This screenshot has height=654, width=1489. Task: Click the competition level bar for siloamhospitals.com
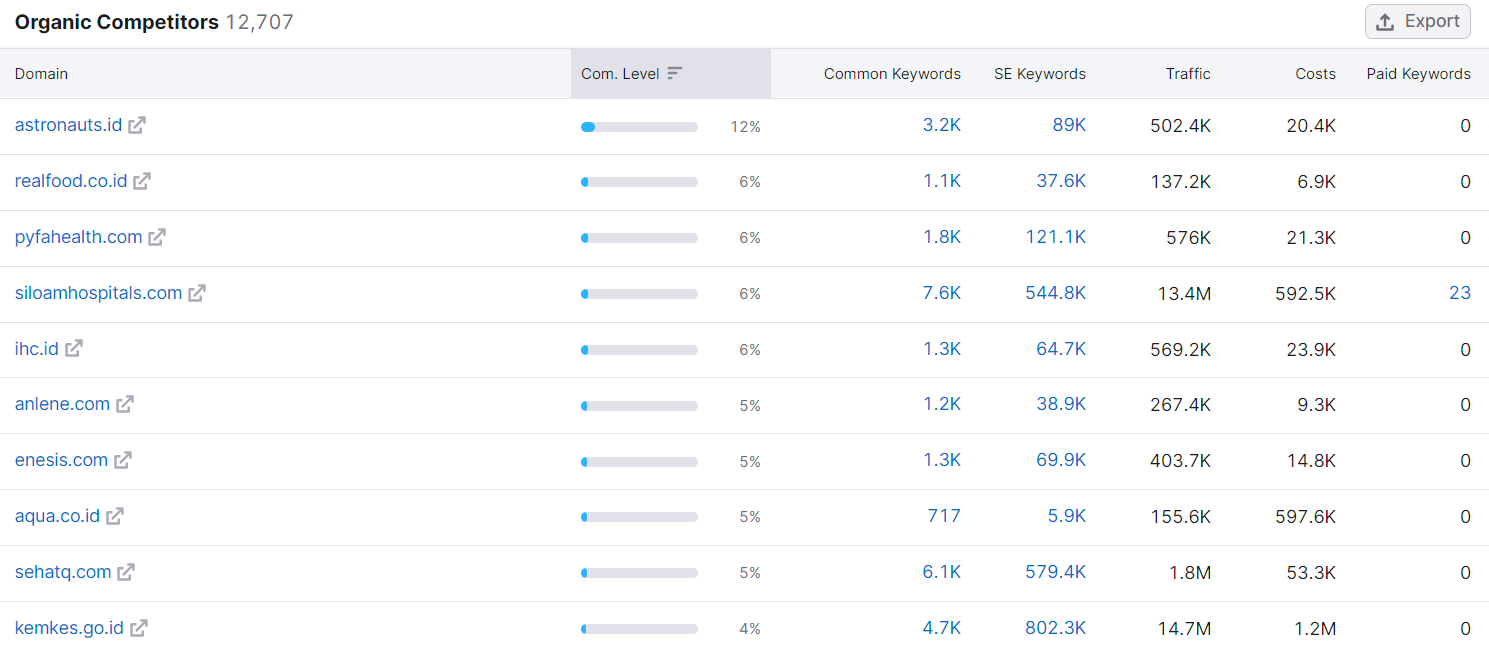[x=639, y=294]
